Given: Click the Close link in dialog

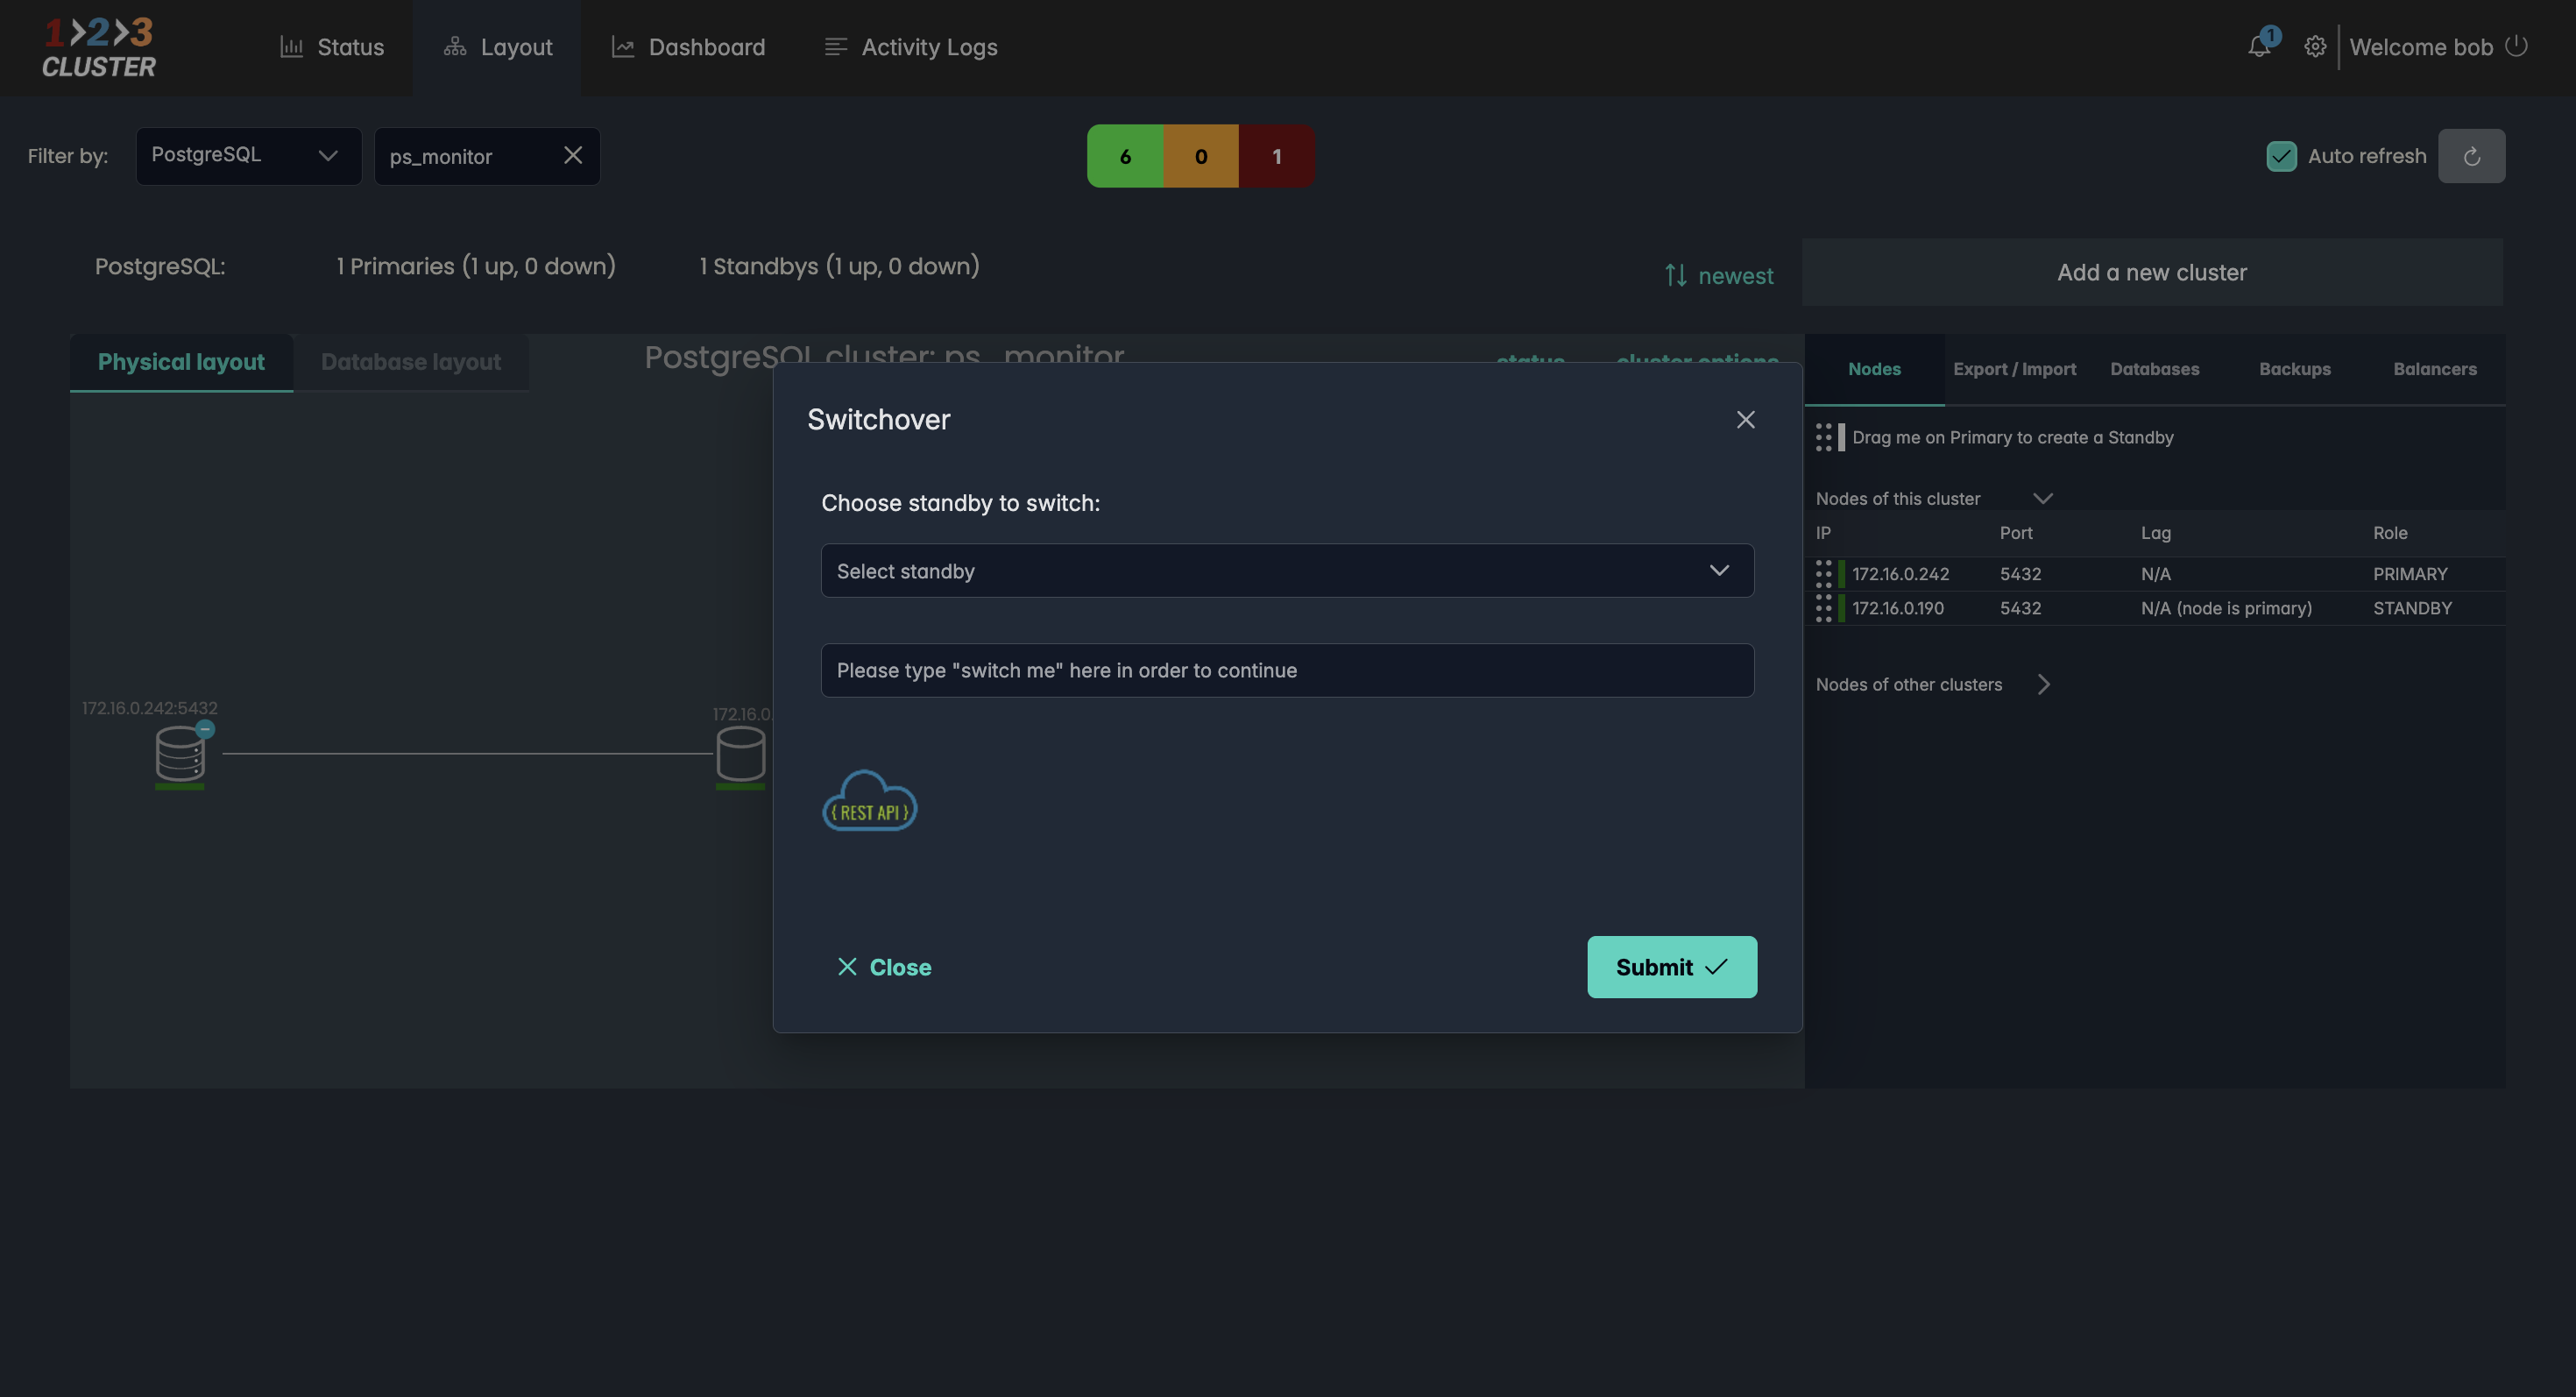Looking at the screenshot, I should coord(884,967).
